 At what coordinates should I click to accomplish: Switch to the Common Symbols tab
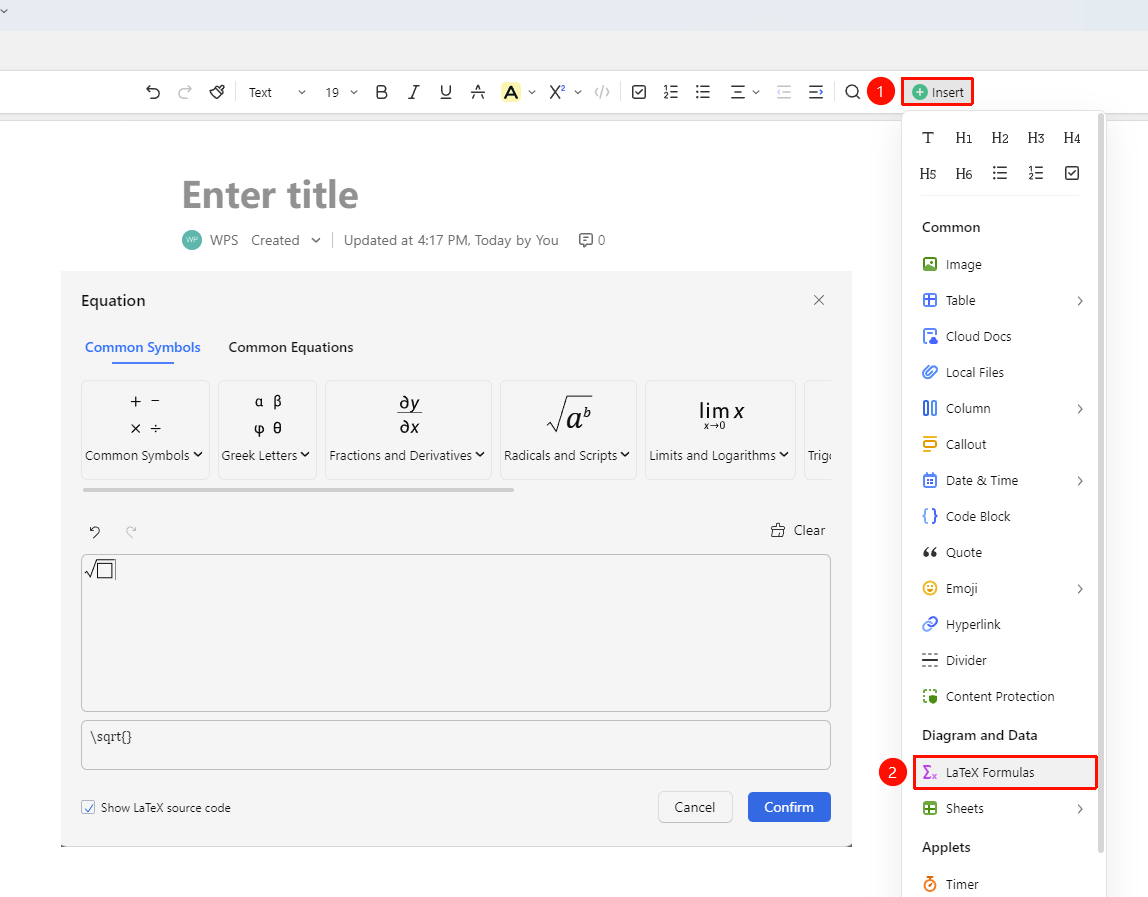pyautogui.click(x=143, y=347)
